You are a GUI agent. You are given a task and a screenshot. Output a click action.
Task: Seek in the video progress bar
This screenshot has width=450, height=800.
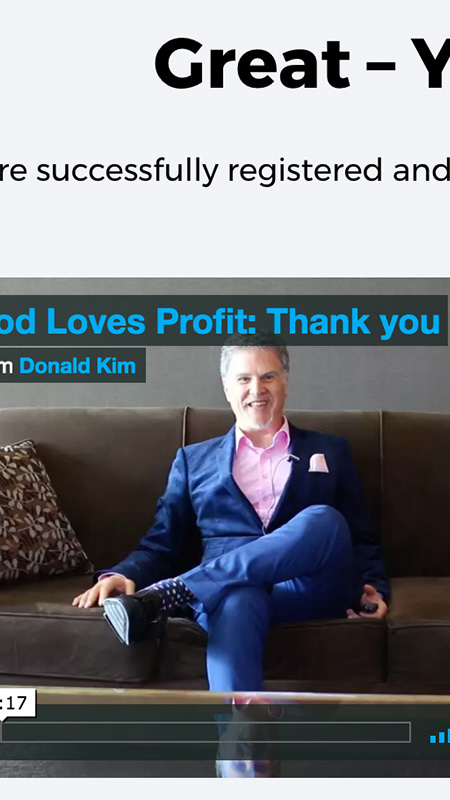(x=205, y=732)
